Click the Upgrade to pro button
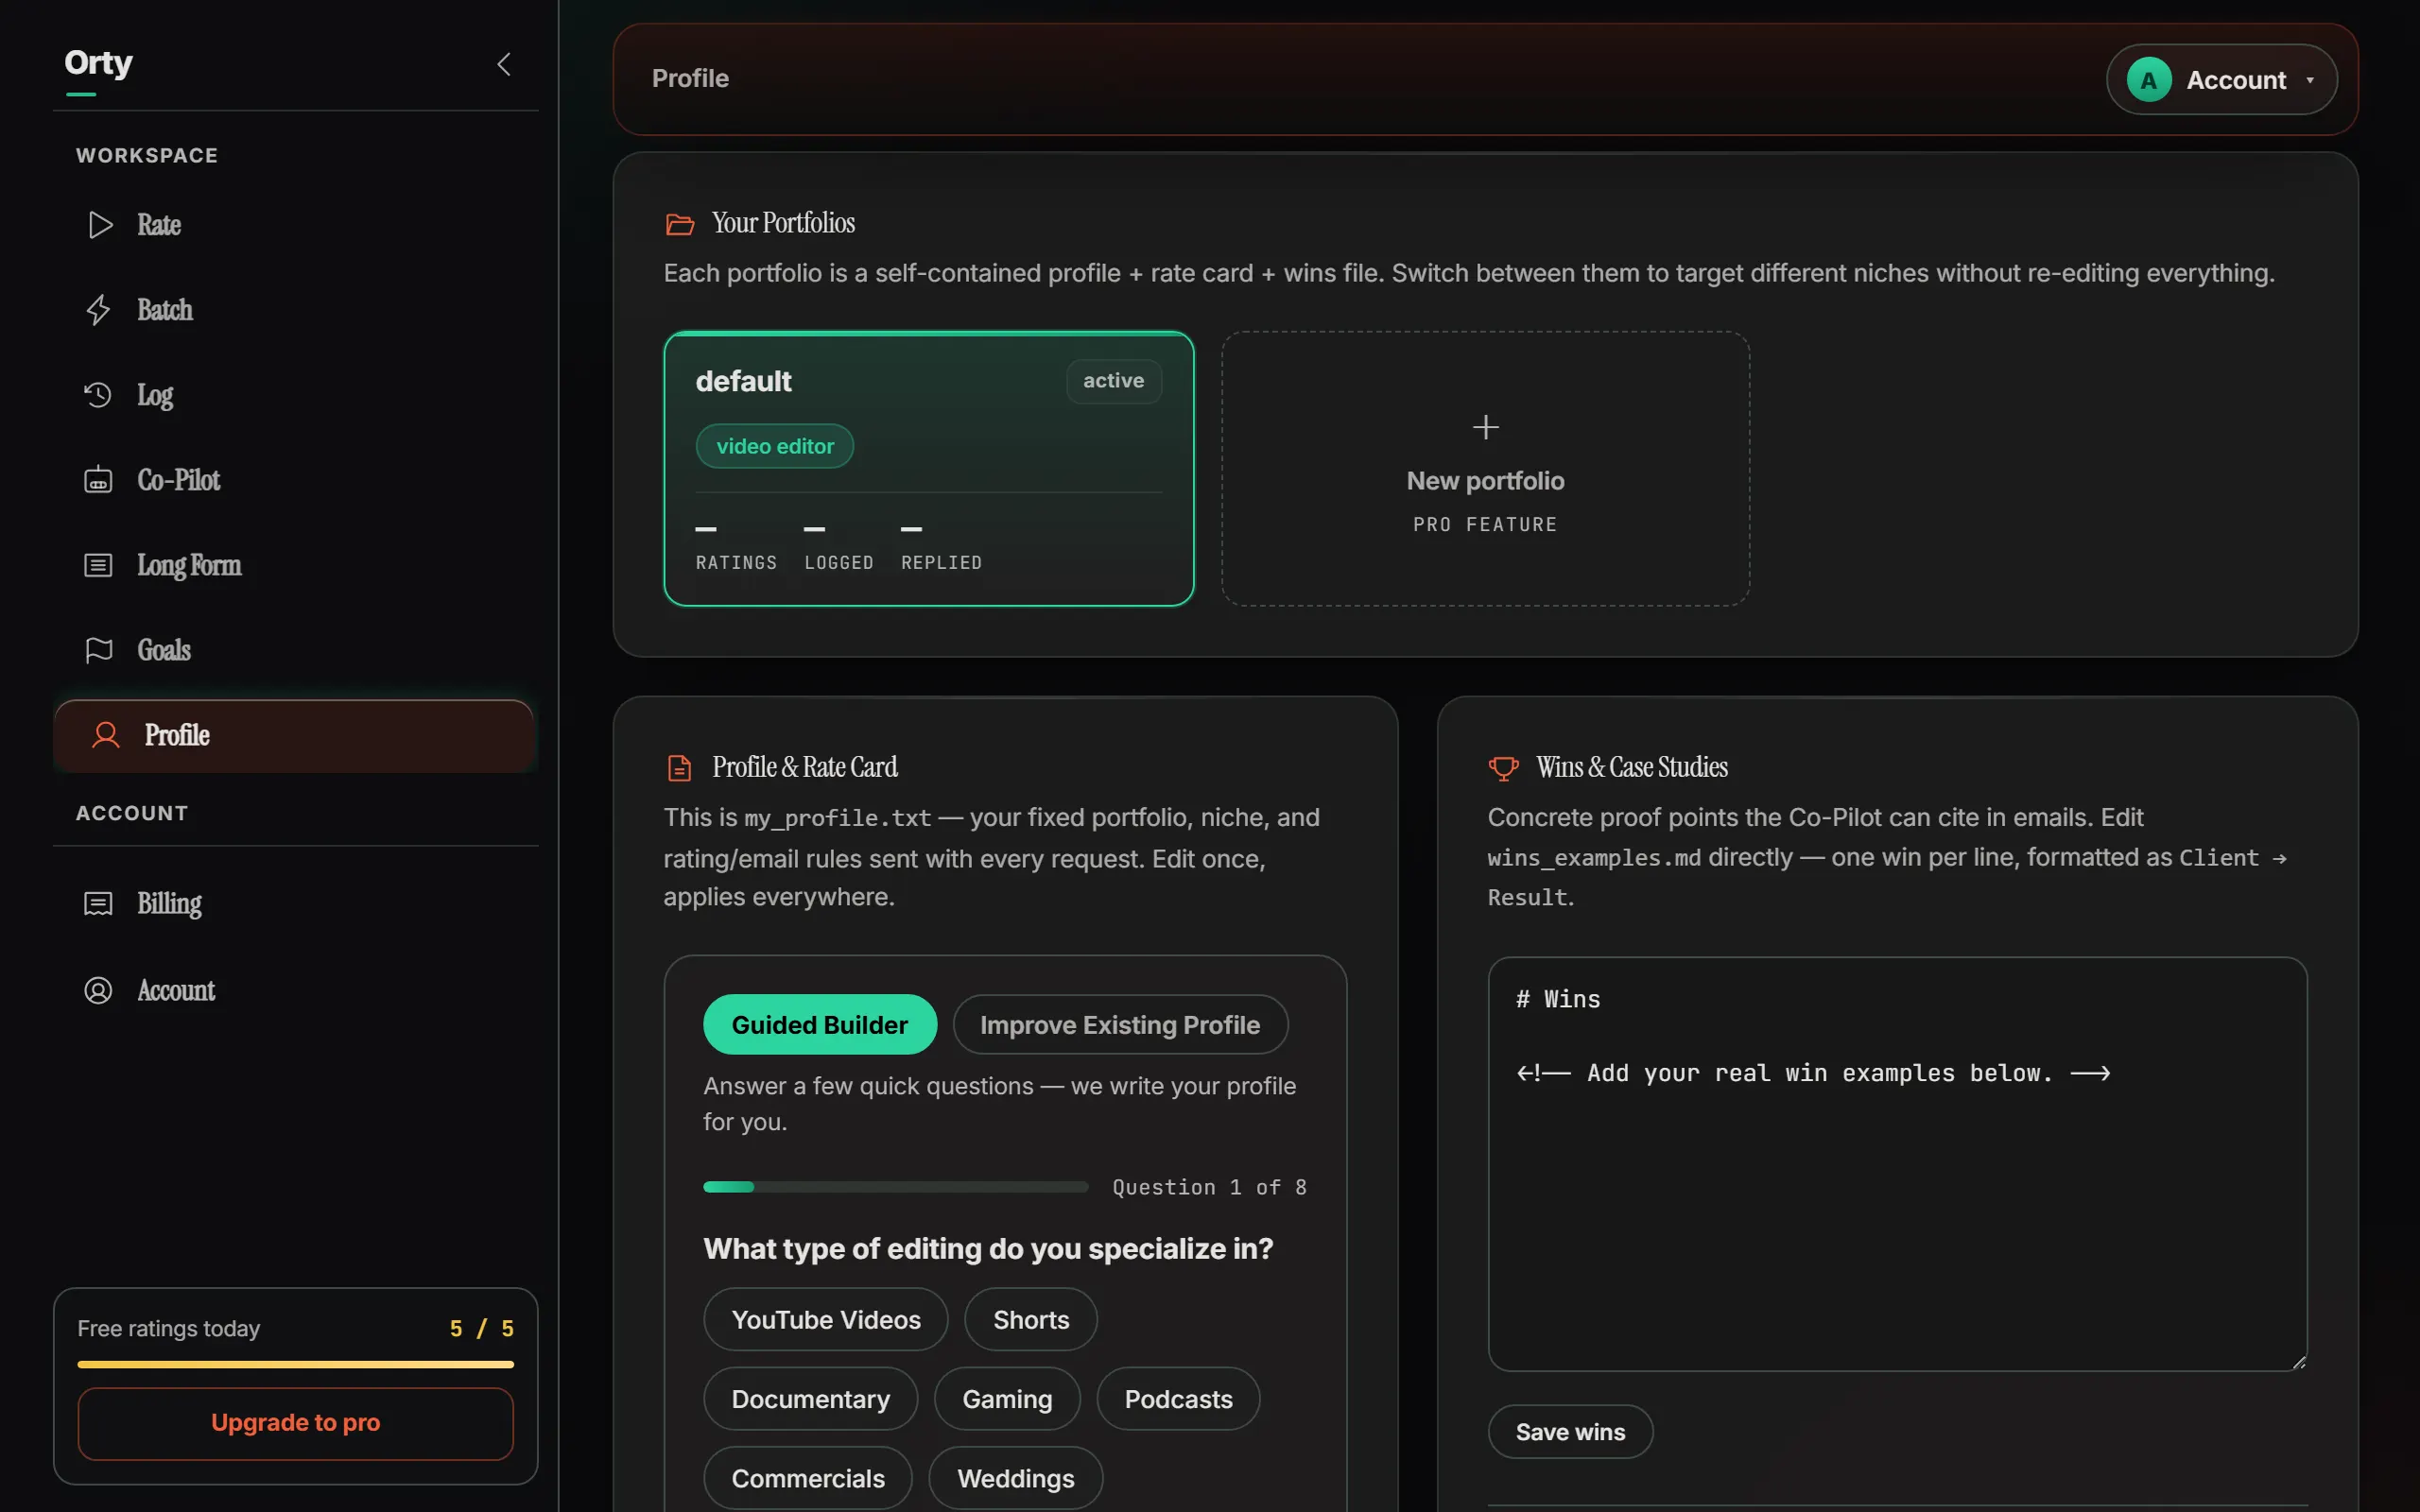 tap(295, 1422)
